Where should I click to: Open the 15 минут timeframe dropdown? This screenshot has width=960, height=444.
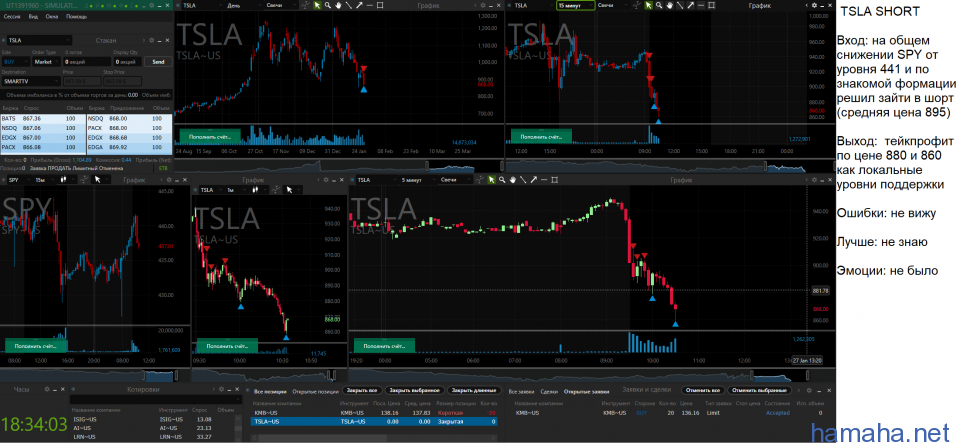tap(576, 5)
